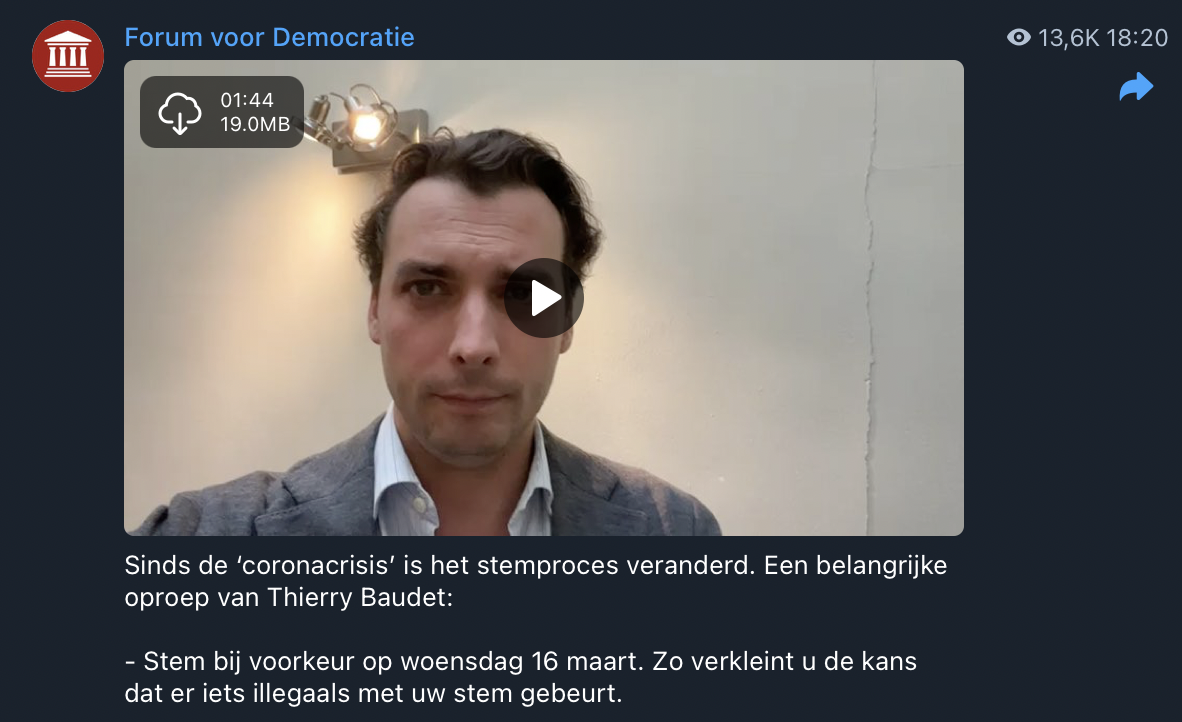The image size is (1182, 722).
Task: Click the 18:20 message timestamp
Action: (x=1137, y=38)
